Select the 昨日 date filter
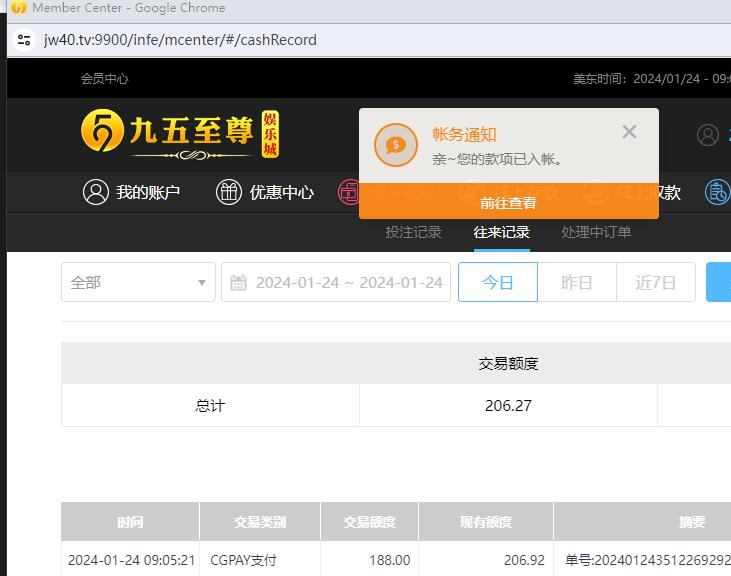 click(577, 282)
